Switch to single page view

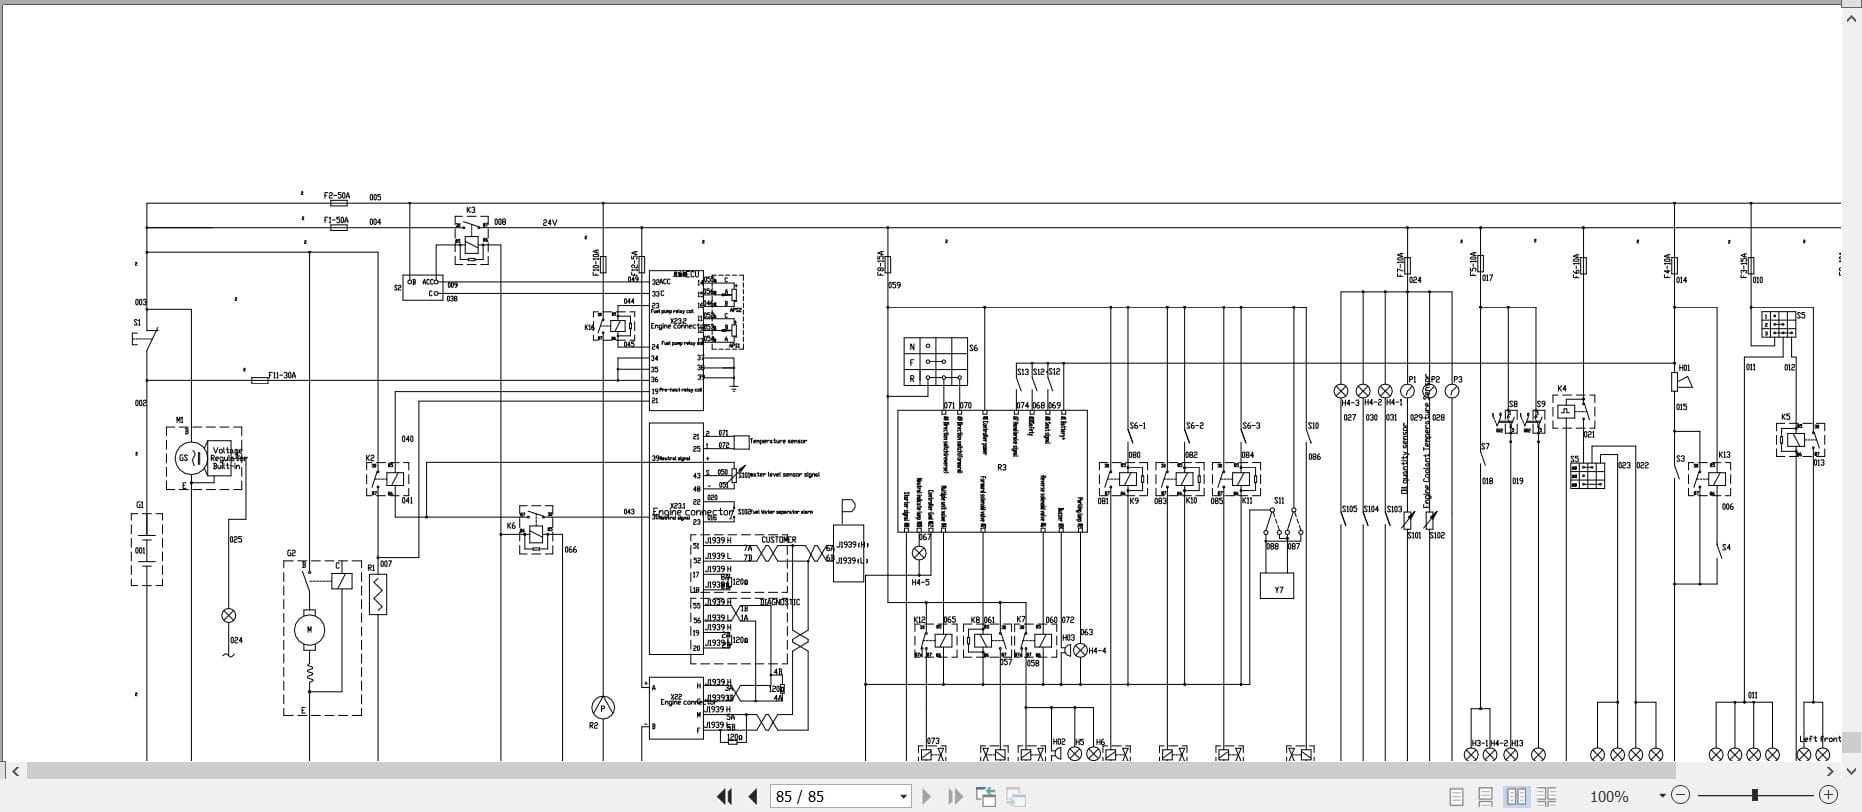[1457, 796]
